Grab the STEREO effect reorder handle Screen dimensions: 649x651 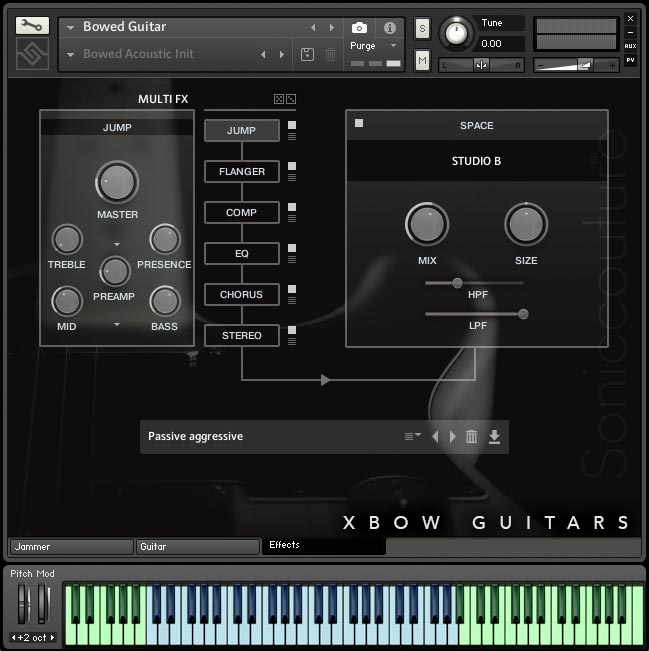(292, 341)
